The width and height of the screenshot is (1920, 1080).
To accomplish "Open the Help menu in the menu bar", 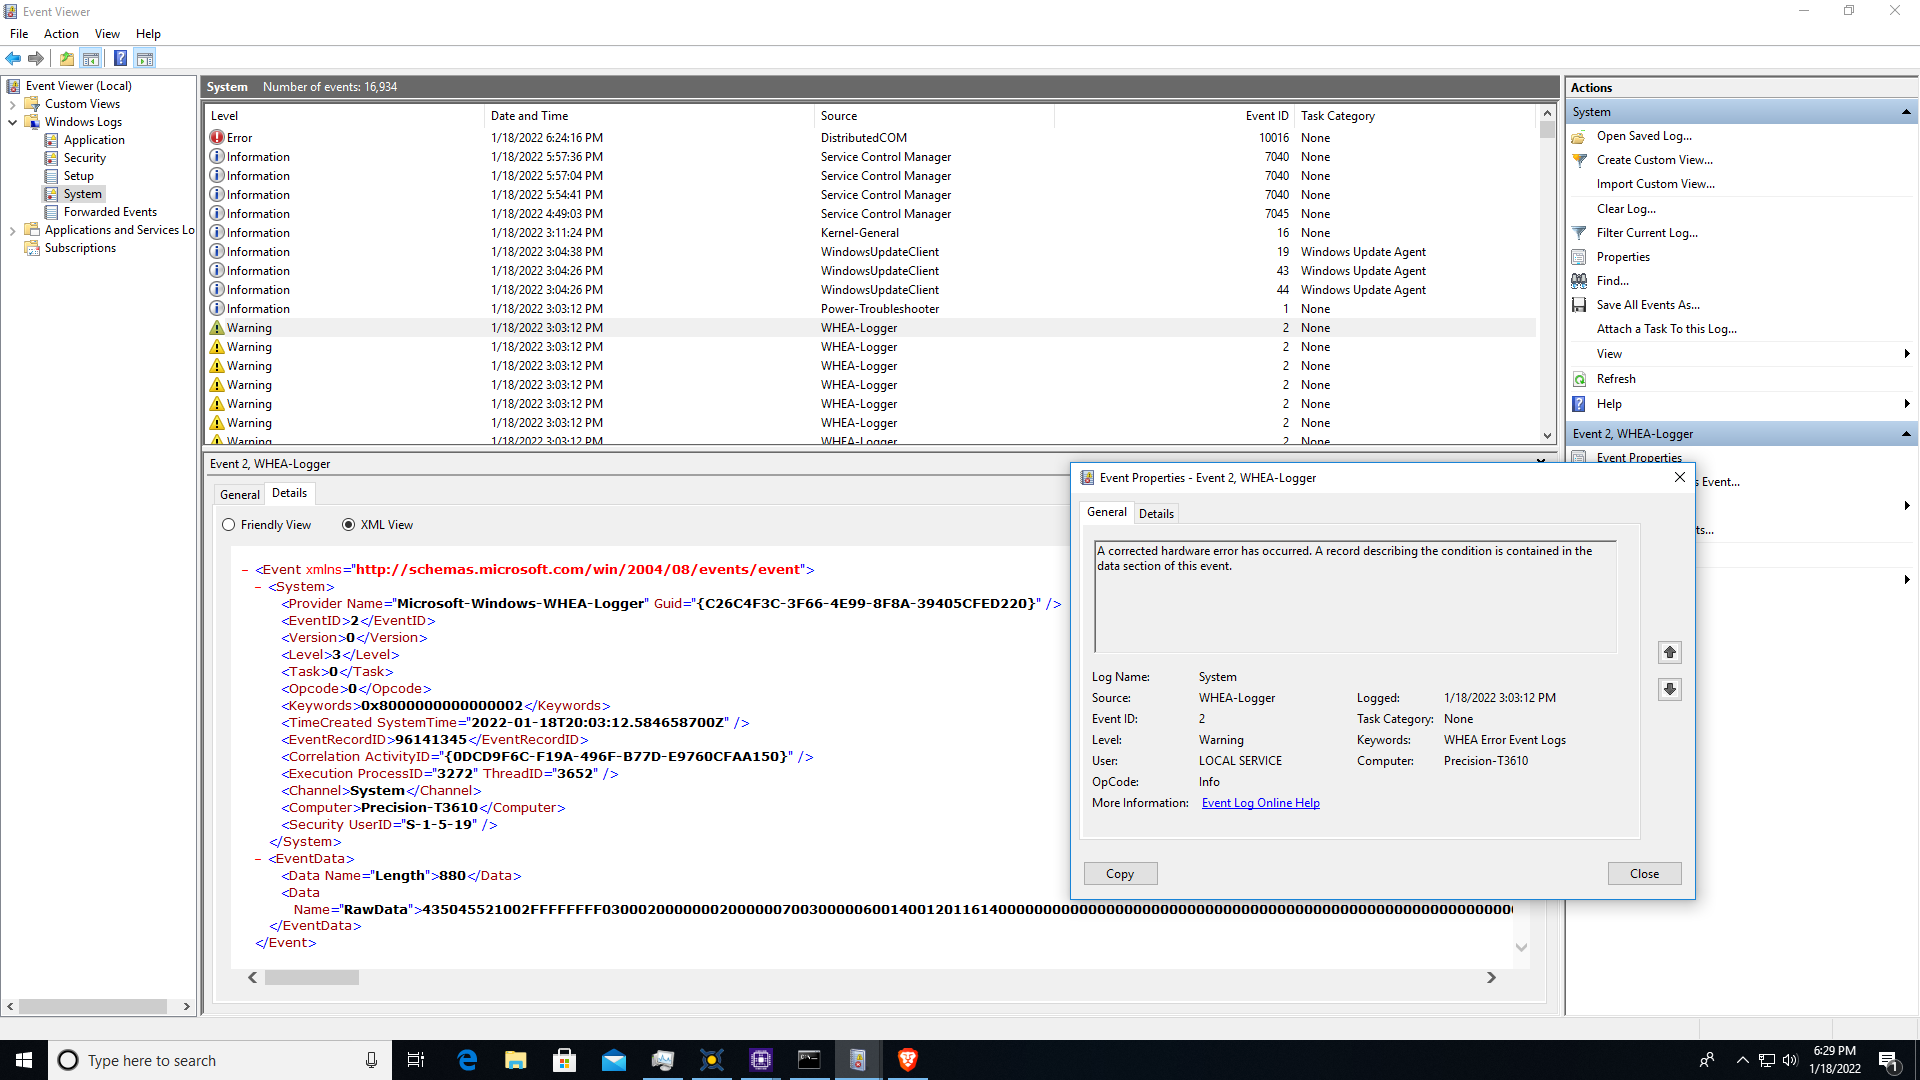I will click(x=148, y=34).
